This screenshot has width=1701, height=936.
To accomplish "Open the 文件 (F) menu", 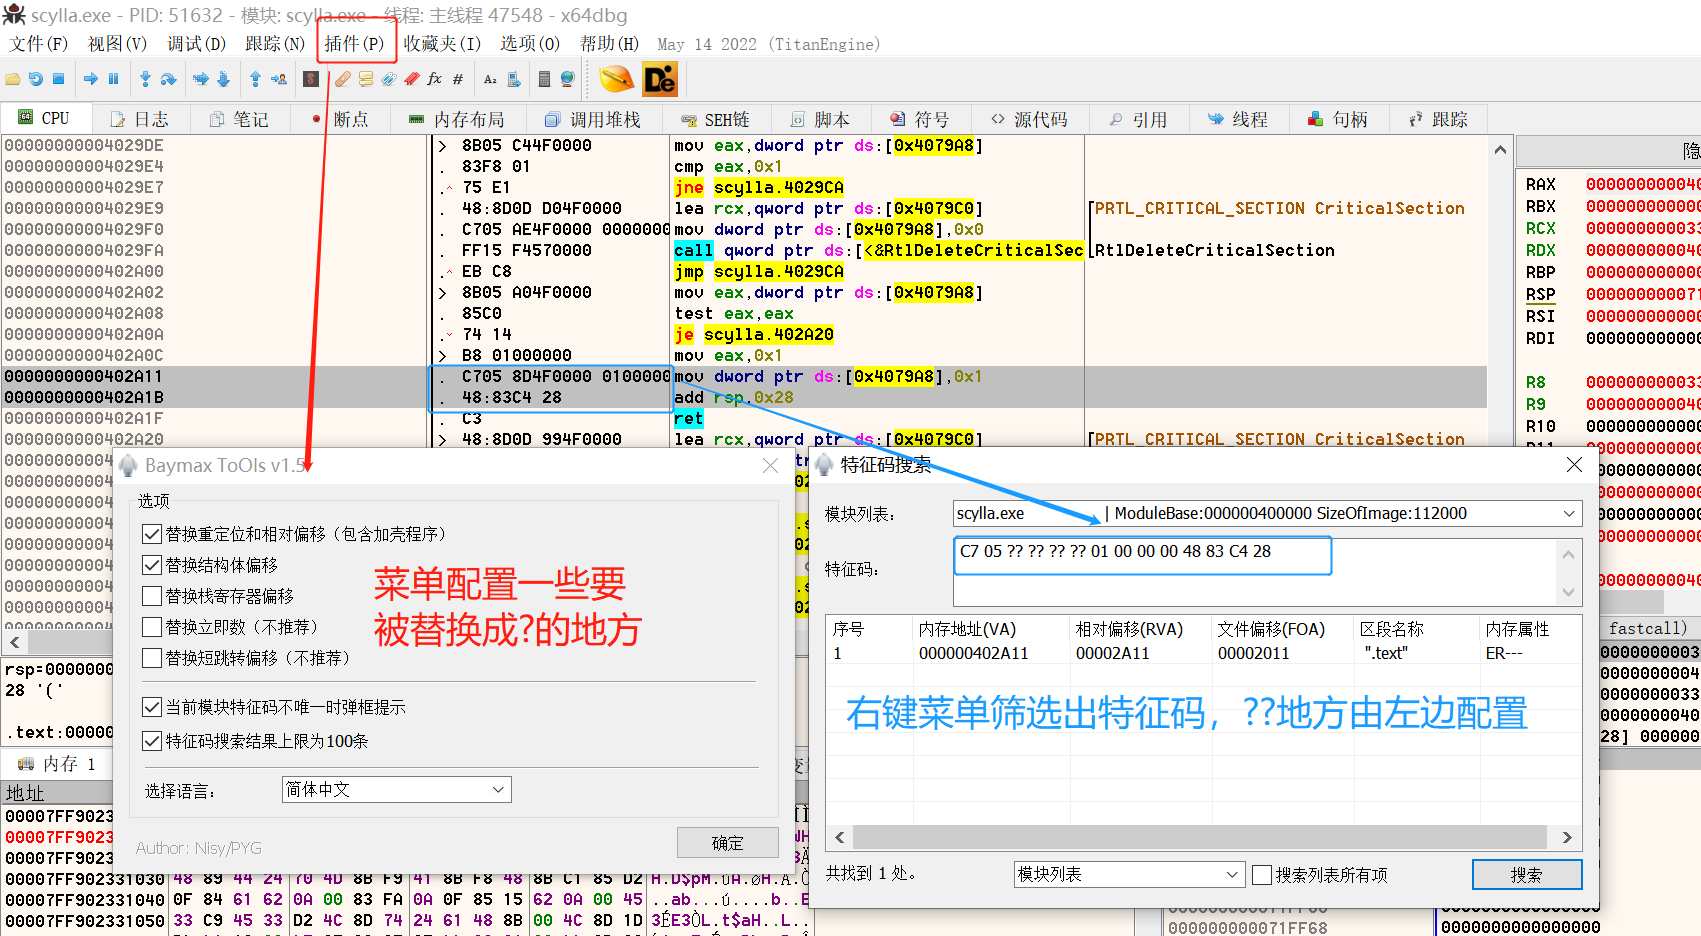I will click(x=39, y=44).
